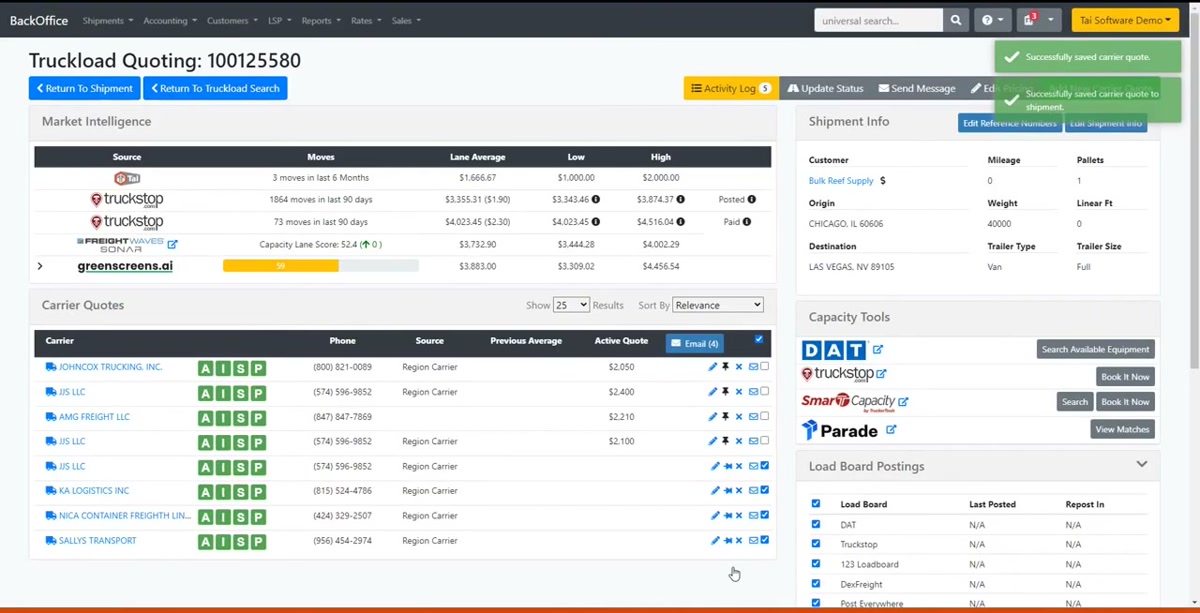The height and width of the screenshot is (613, 1200).
Task: Click the pin icon for JOHNCOX TRUCKING row
Action: coord(726,367)
